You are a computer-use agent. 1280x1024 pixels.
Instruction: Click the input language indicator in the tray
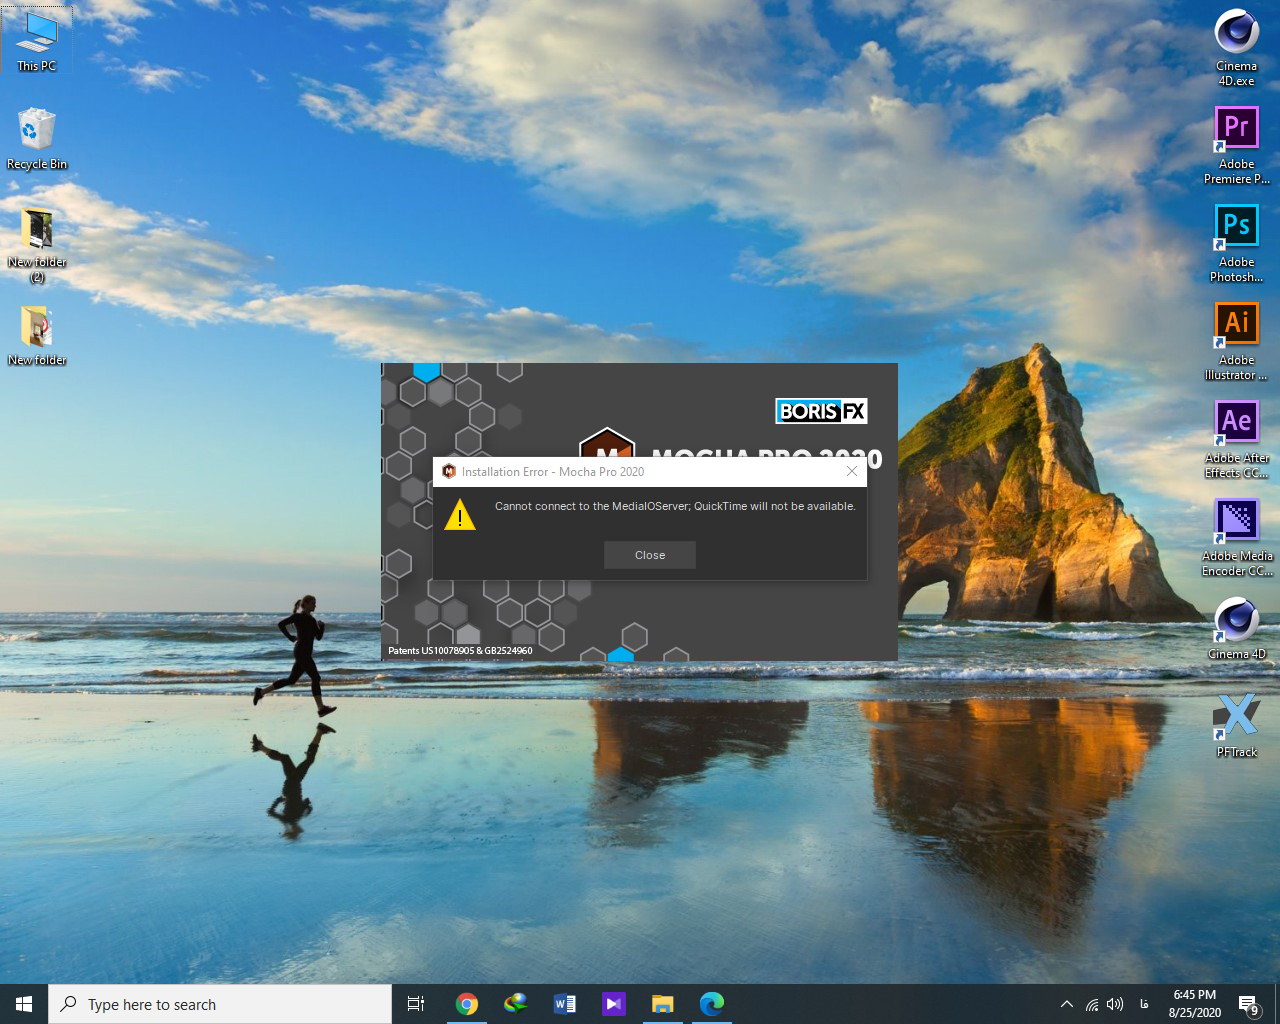[1144, 1004]
